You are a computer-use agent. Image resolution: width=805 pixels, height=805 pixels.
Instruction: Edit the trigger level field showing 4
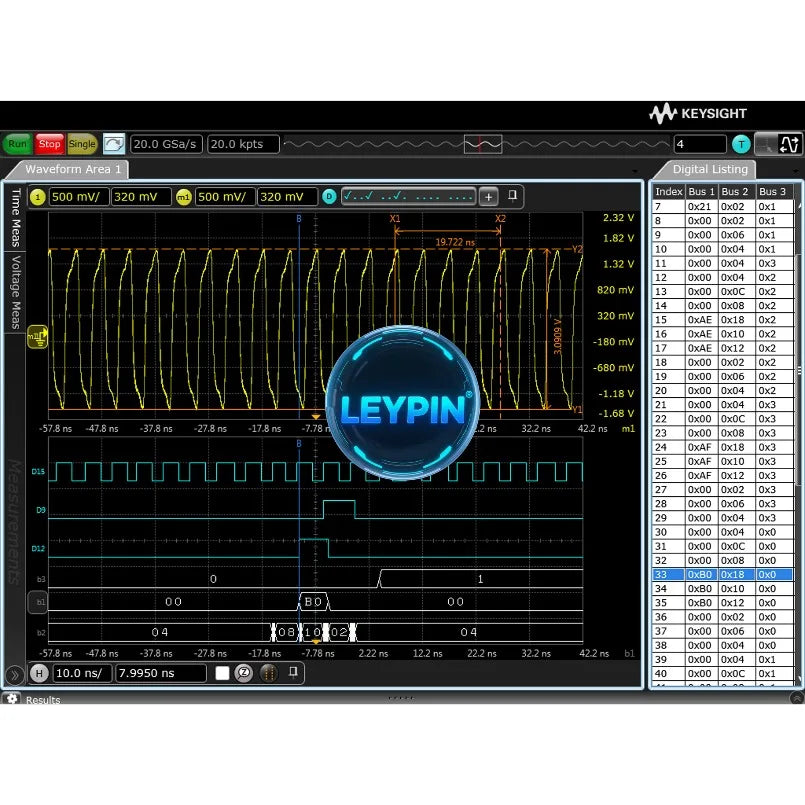pos(700,144)
